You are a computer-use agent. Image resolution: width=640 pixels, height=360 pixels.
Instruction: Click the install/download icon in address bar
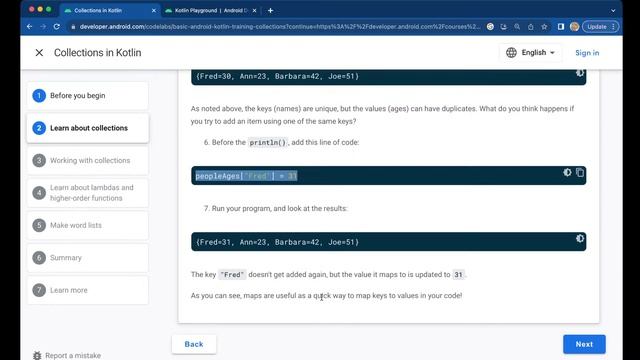pyautogui.click(x=504, y=27)
